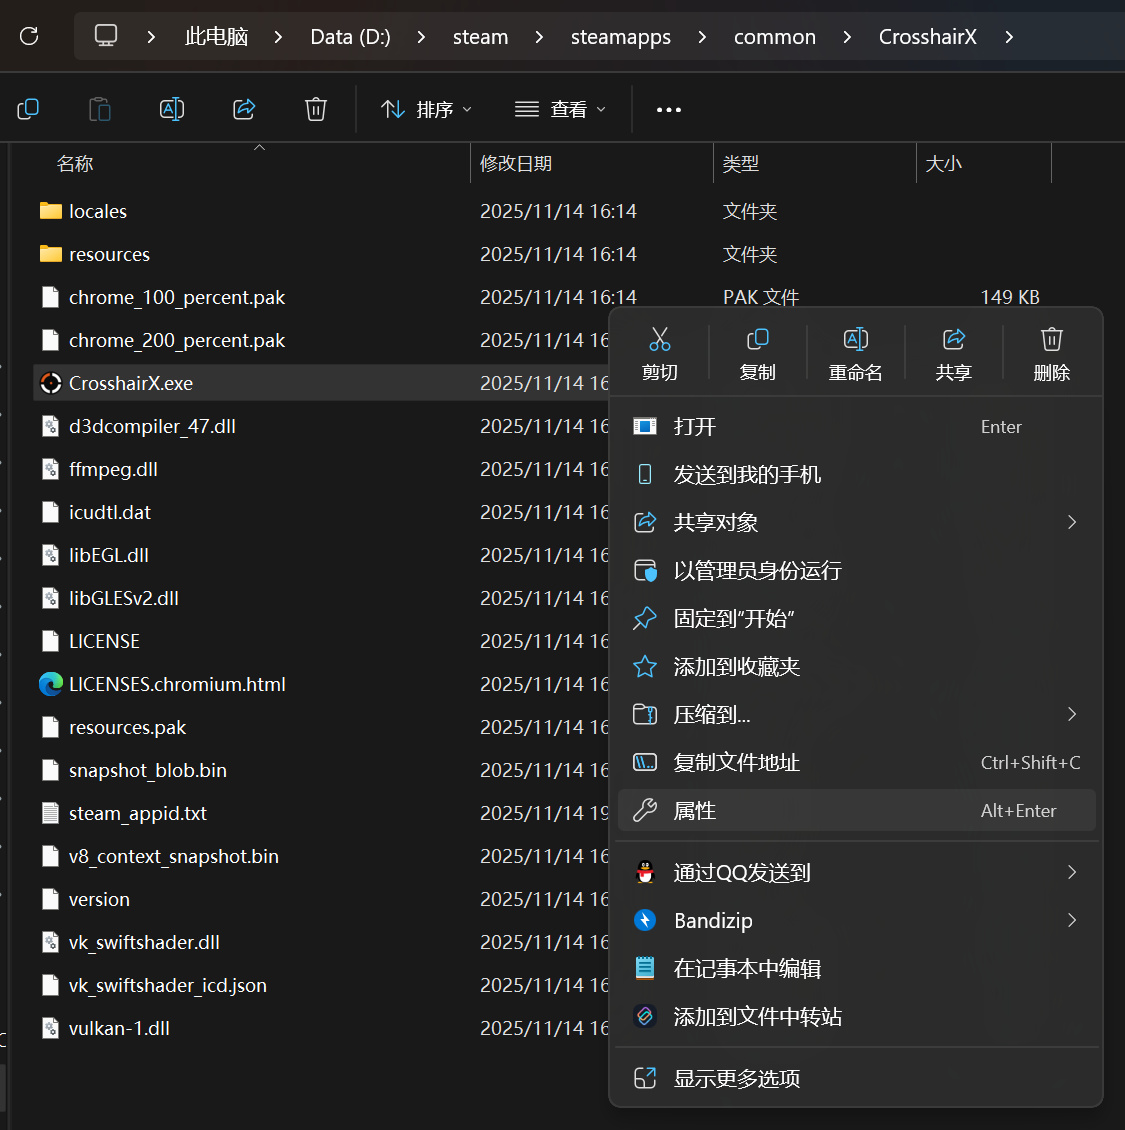Click the This PC monitor icon in breadcrumb
The width and height of the screenshot is (1125, 1130).
point(106,35)
